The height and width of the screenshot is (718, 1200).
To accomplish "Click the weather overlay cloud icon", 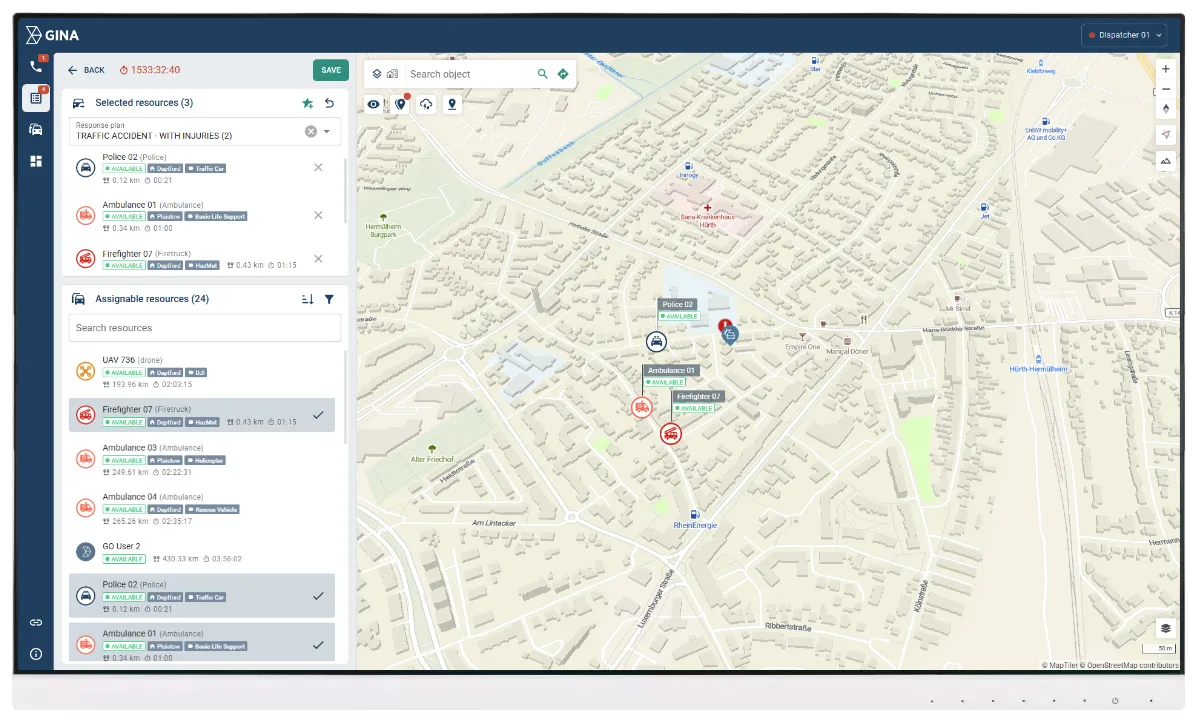I will click(x=426, y=104).
